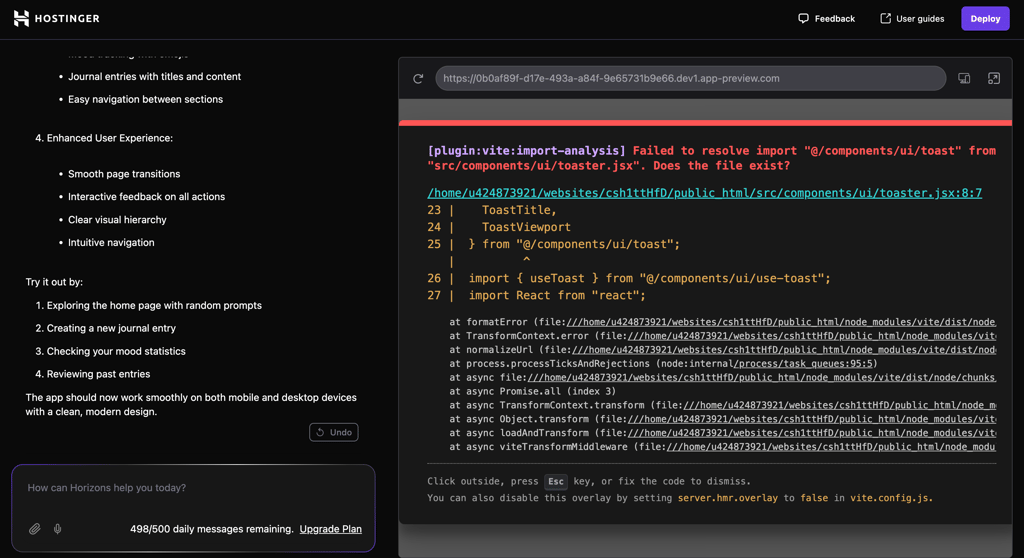
Task: Click the 'ToastViewport' code line 24
Action: [526, 227]
